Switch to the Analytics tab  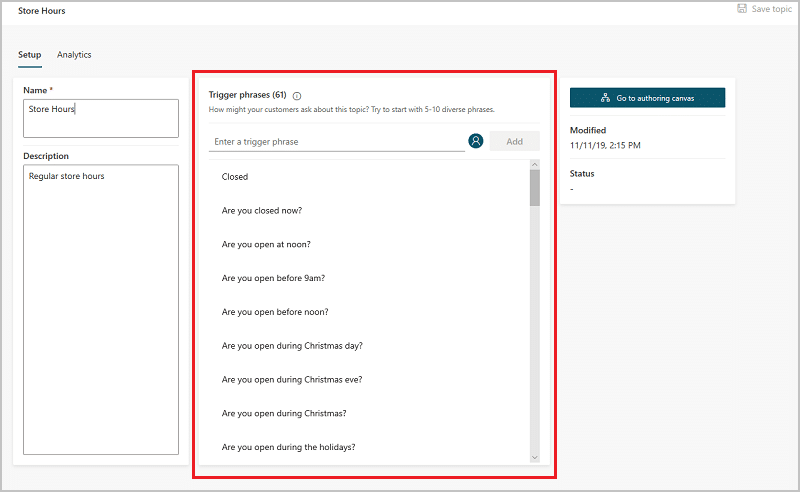74,55
